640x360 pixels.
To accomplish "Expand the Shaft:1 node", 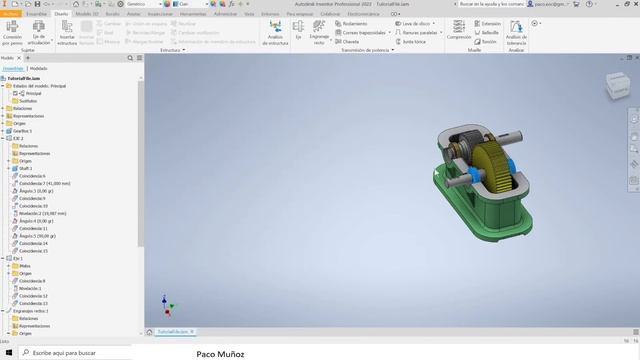I will point(9,169).
